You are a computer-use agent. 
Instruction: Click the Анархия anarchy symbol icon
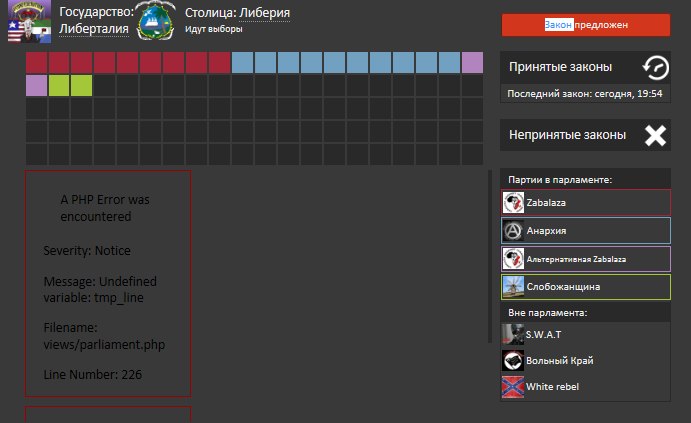click(x=513, y=230)
